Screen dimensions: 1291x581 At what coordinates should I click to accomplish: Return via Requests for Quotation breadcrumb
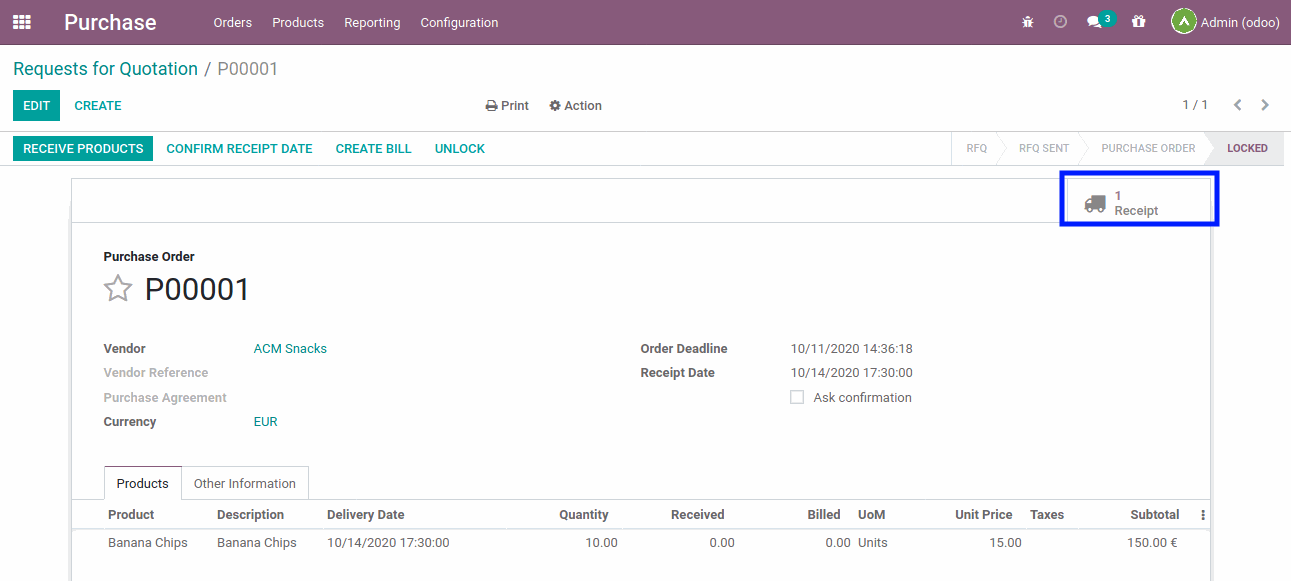click(x=105, y=68)
